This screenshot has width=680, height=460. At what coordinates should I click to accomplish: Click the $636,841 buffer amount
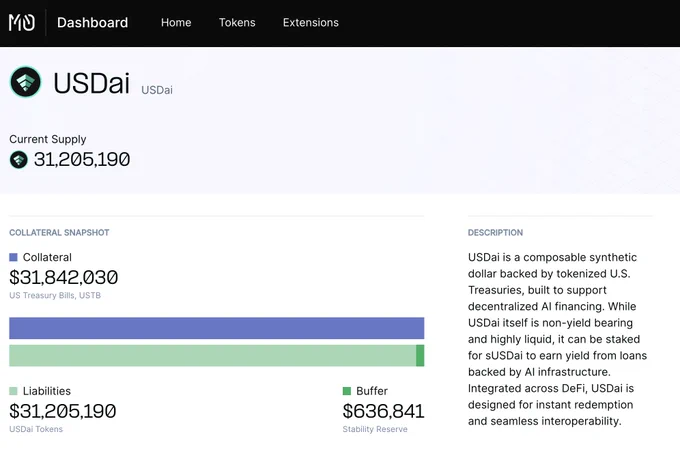point(383,411)
